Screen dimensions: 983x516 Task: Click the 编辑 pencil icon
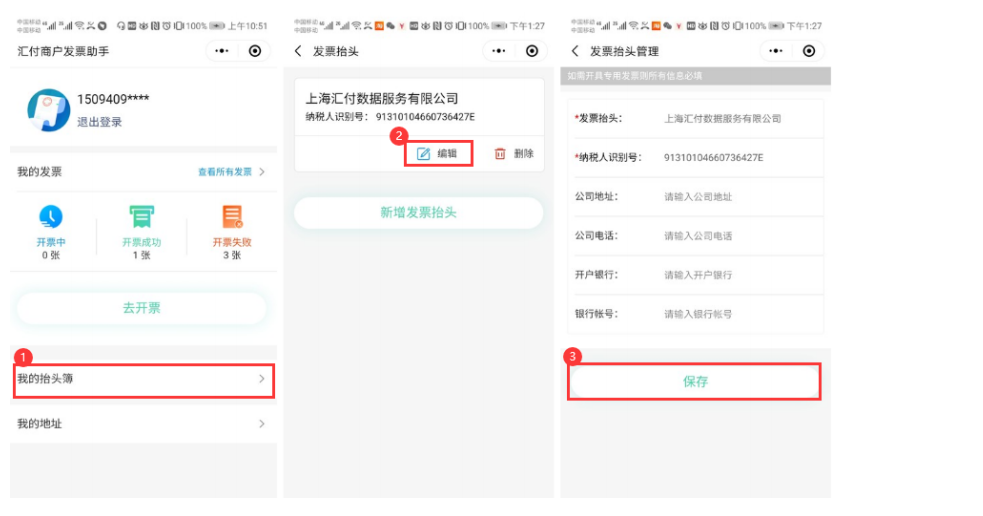point(424,154)
